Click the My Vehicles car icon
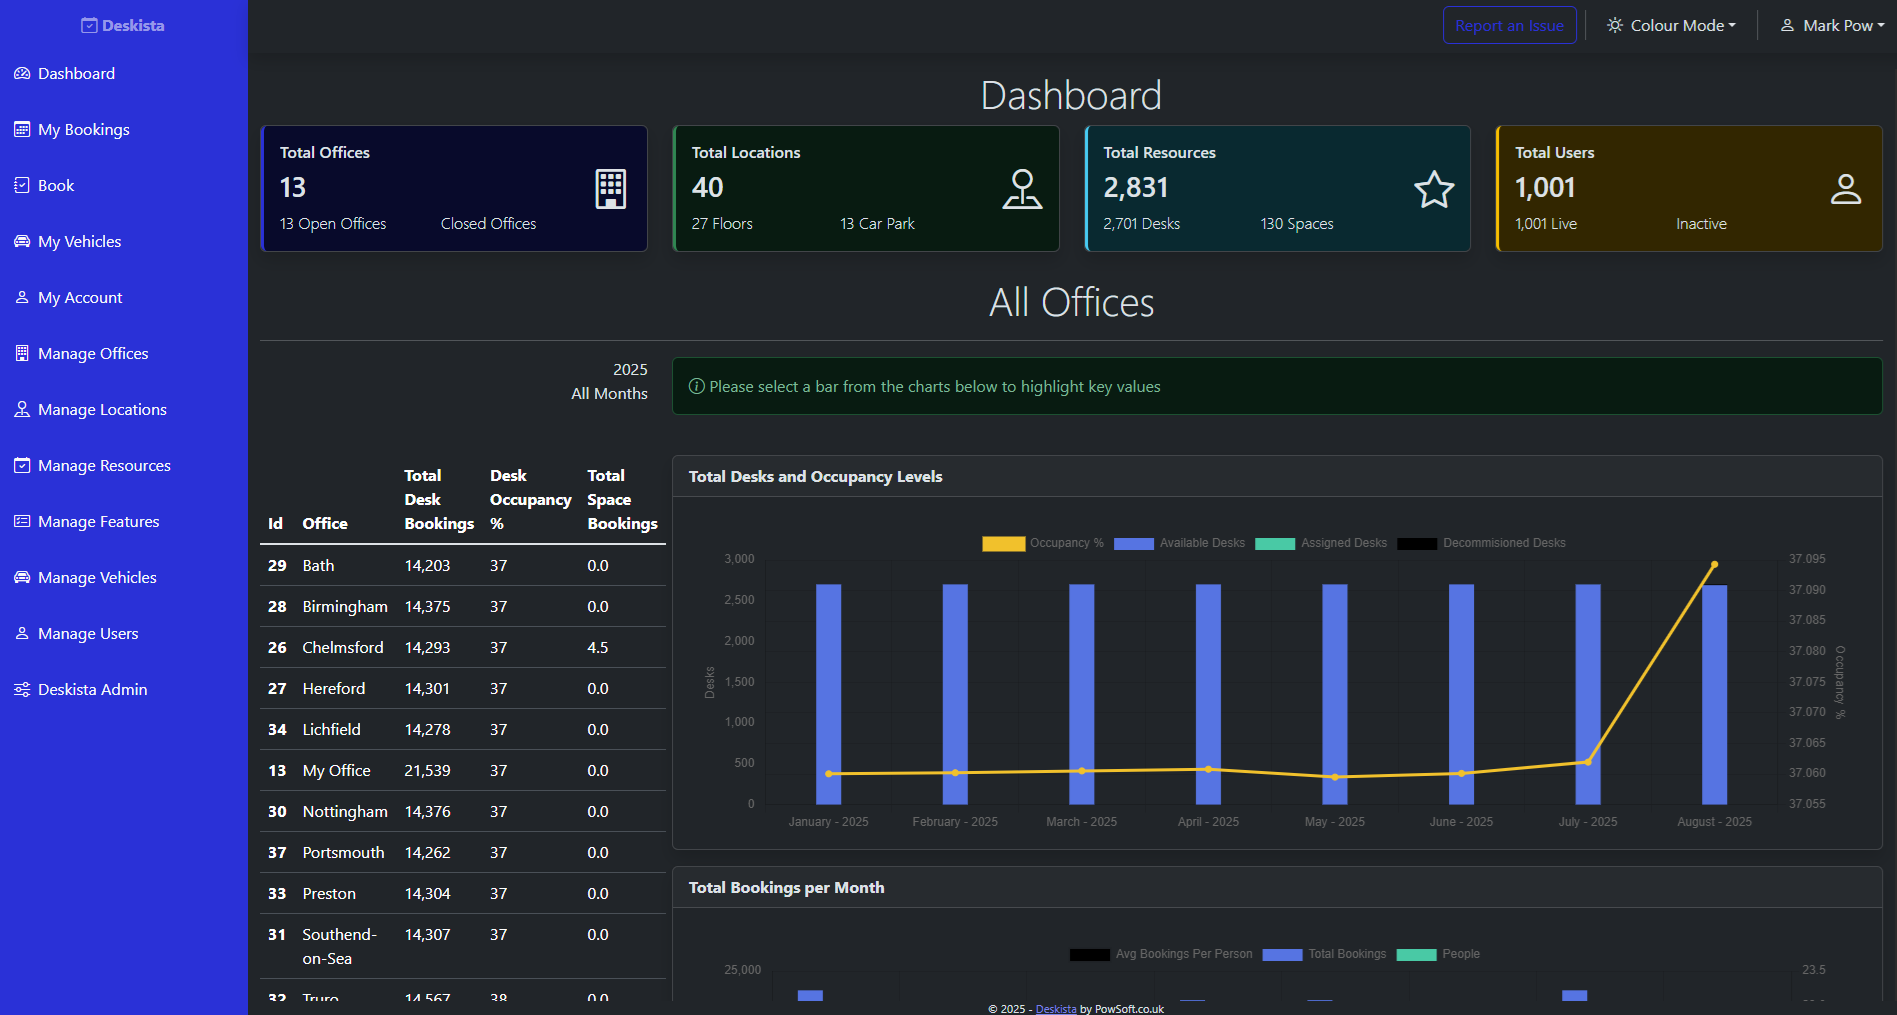1897x1015 pixels. click(x=22, y=241)
